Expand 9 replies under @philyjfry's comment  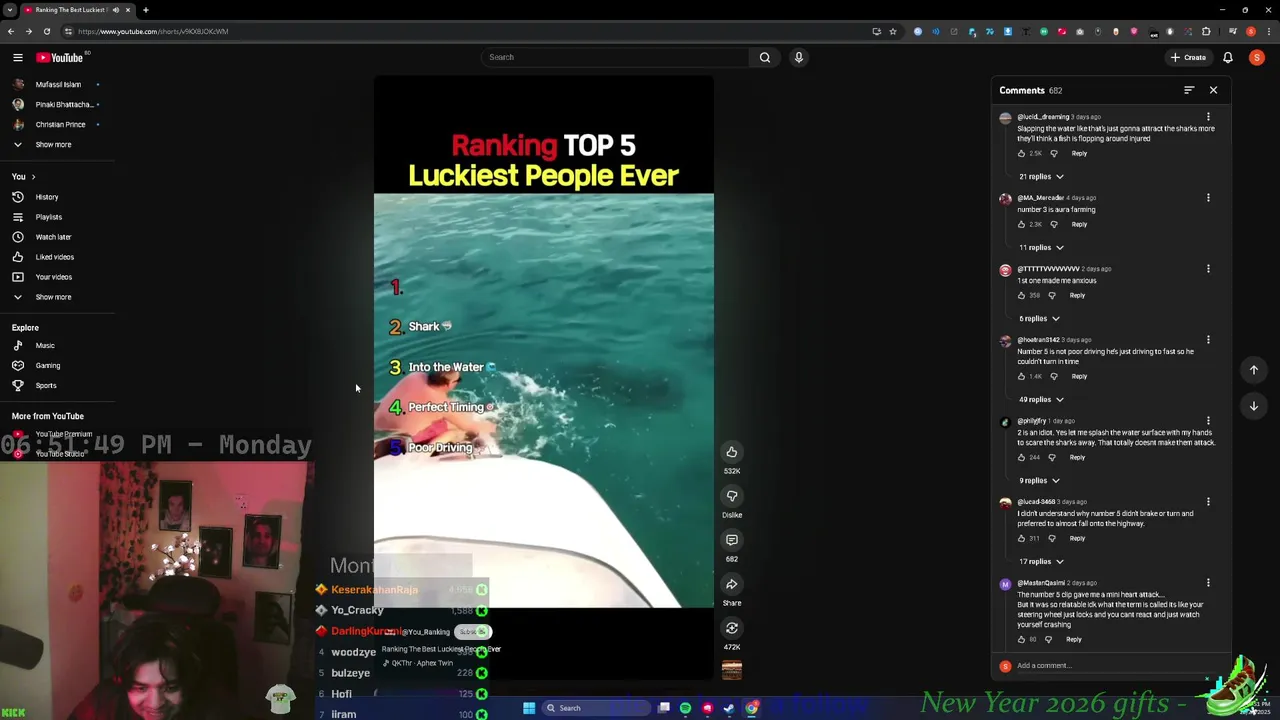coord(1039,481)
